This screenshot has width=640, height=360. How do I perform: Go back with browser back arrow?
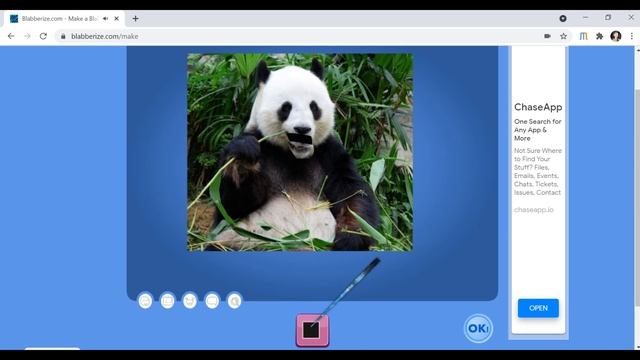click(11, 36)
